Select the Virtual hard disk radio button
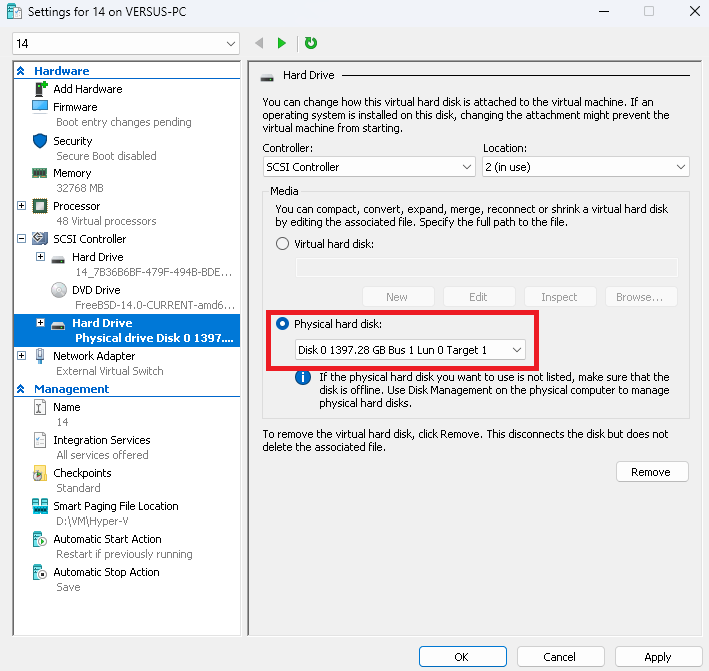Viewport: 709px width, 671px height. pos(282,244)
